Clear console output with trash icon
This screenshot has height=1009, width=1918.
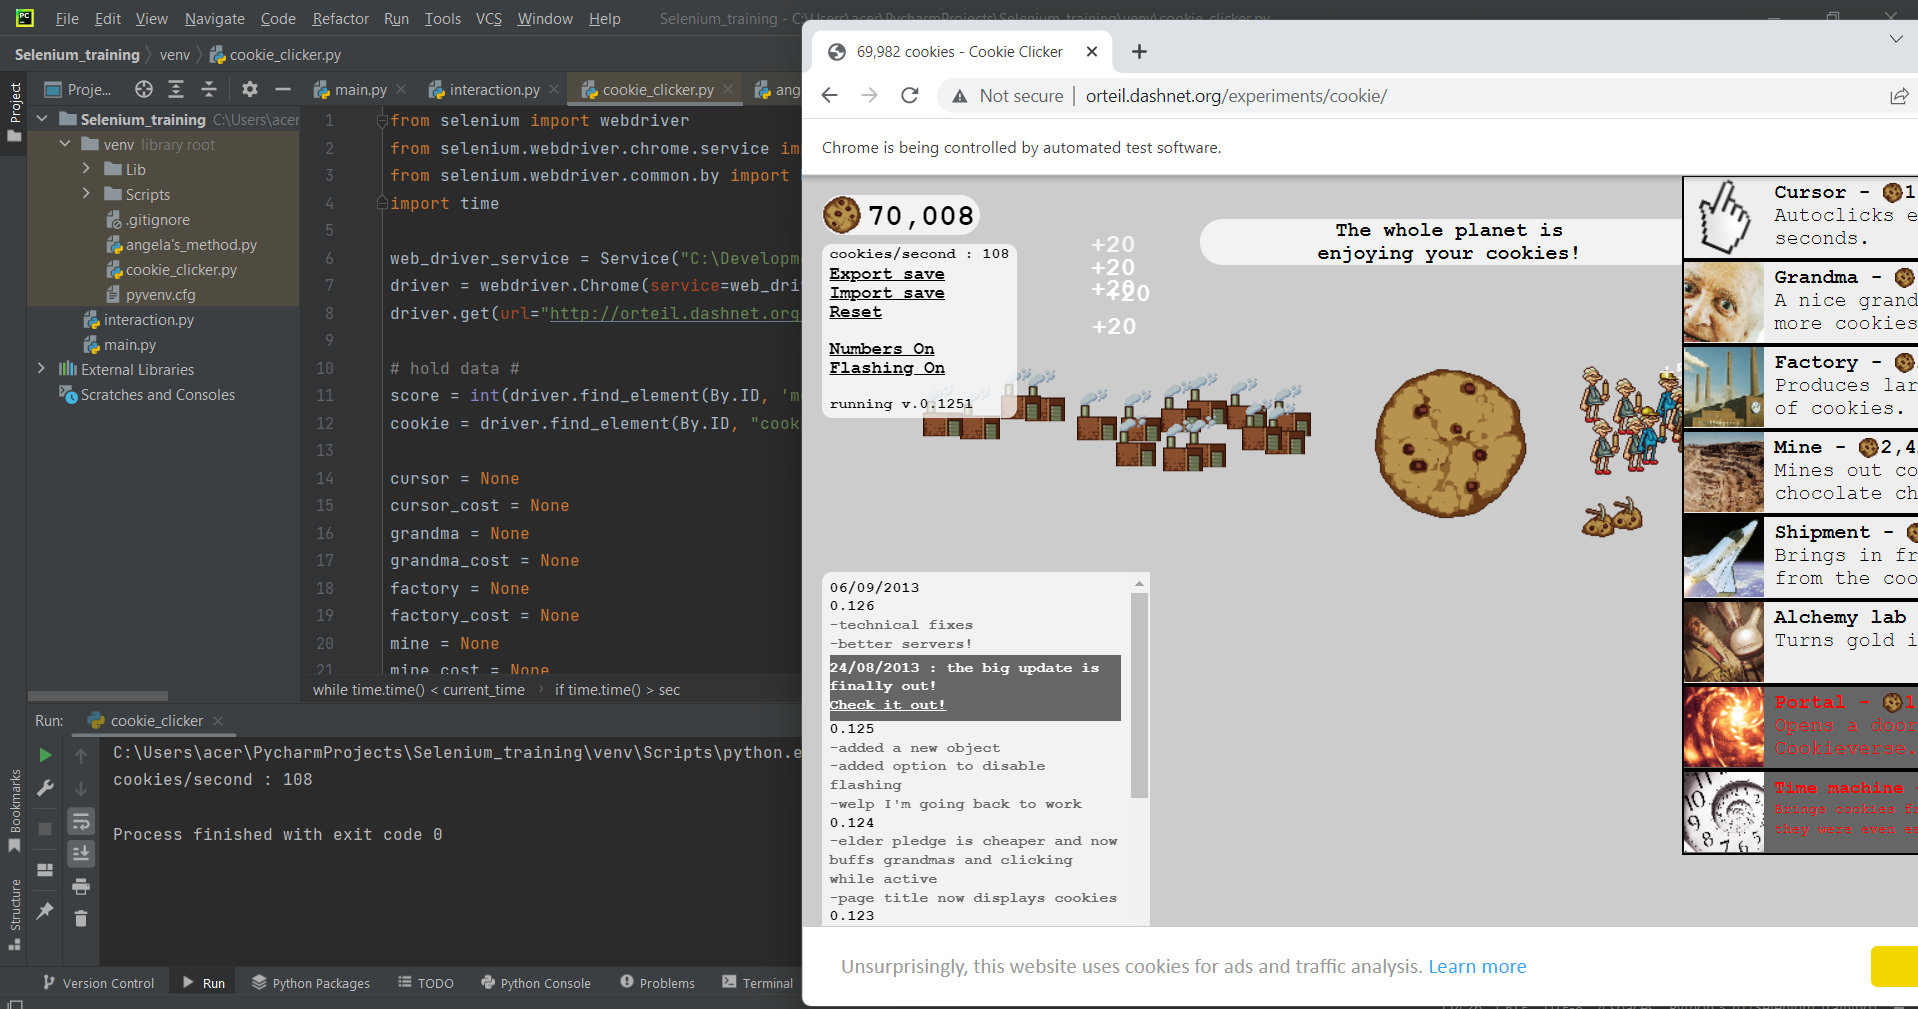click(x=81, y=918)
